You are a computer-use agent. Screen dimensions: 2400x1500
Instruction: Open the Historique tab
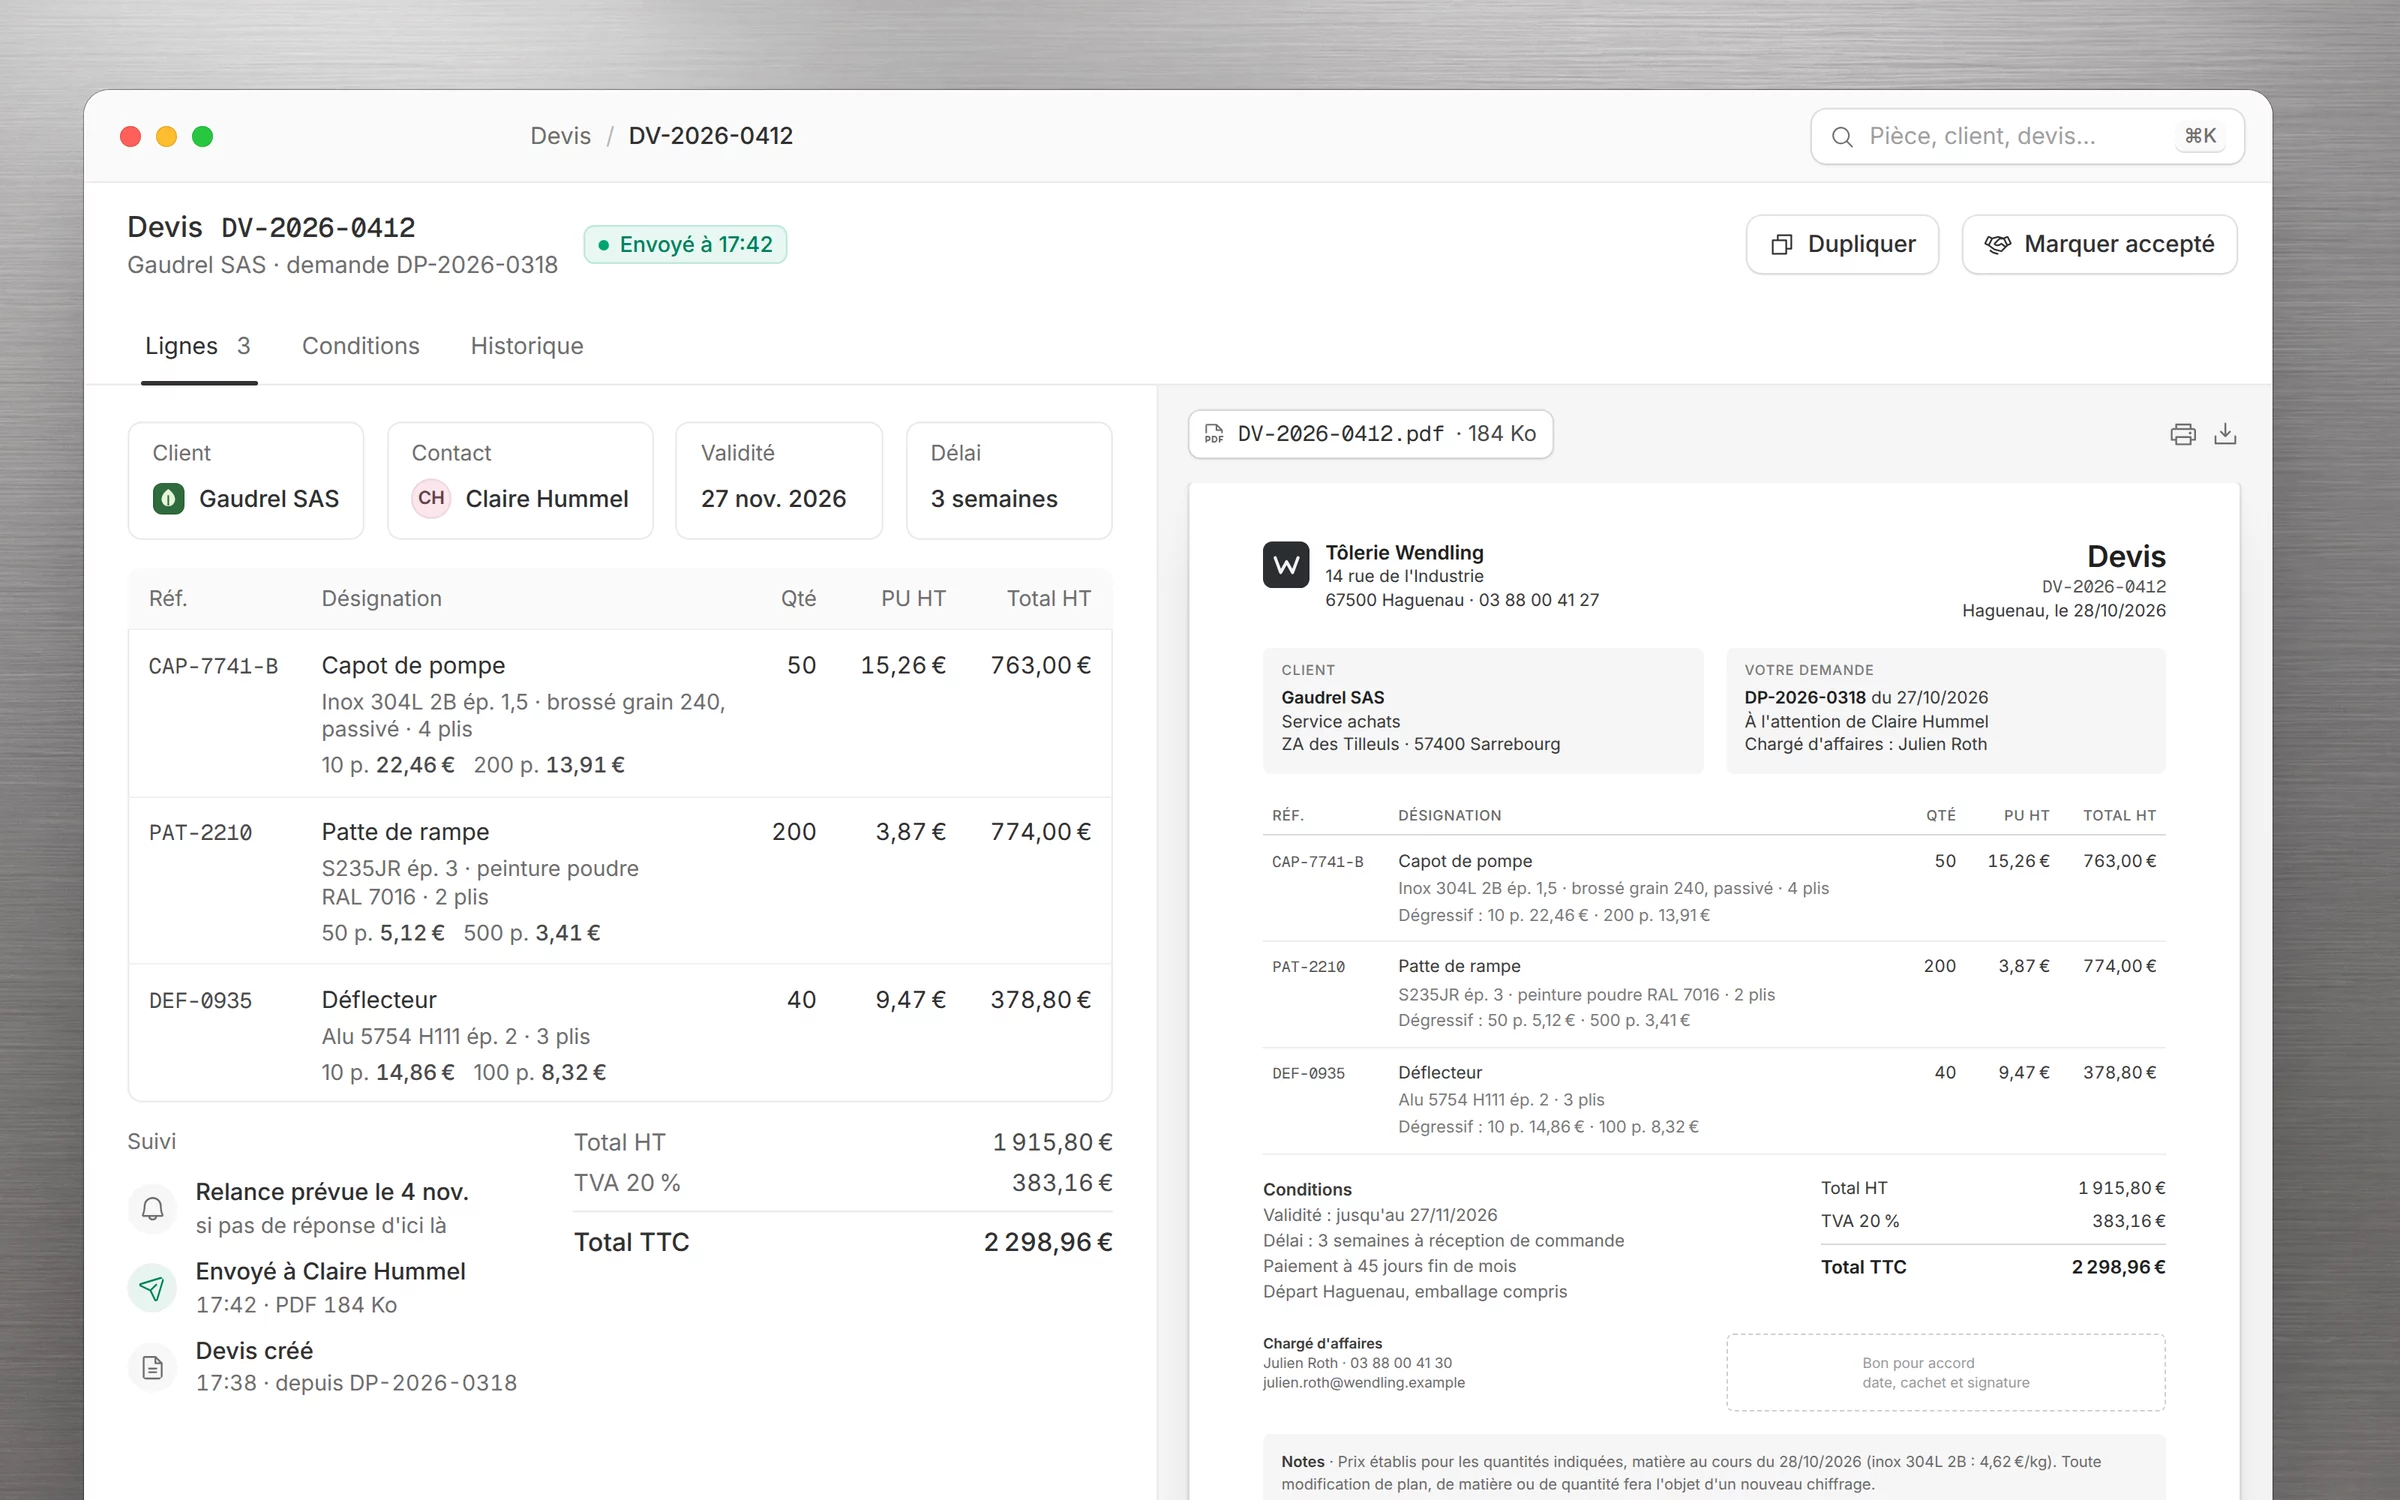527,346
